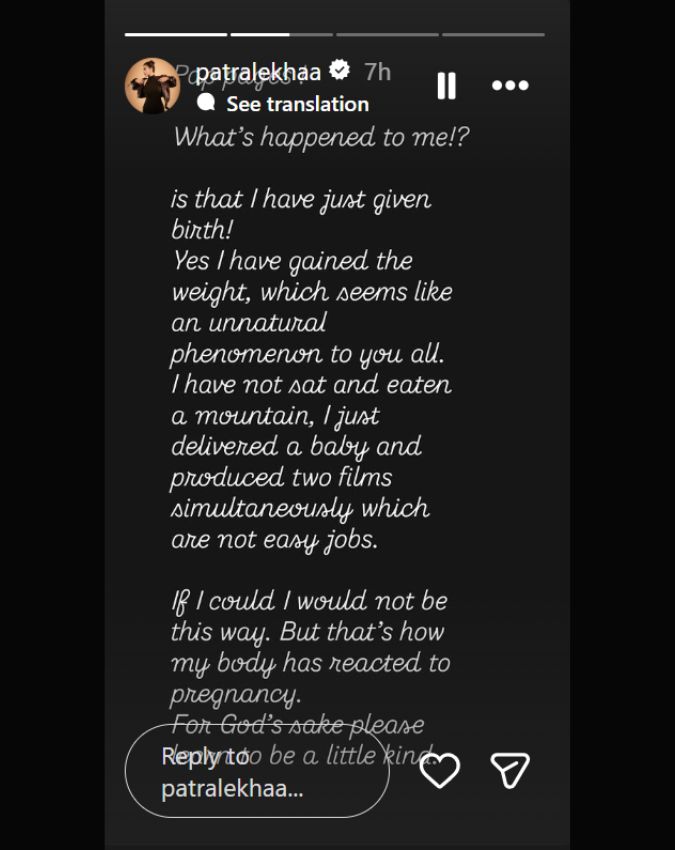Pause the story playback
Viewport: 675px width, 850px height.
[x=447, y=86]
